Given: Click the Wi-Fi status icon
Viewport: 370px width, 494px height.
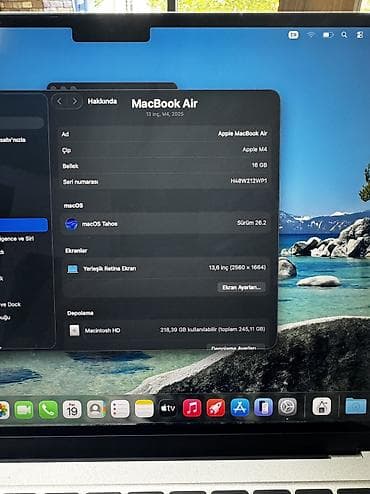Looking at the screenshot, I should [x=311, y=35].
